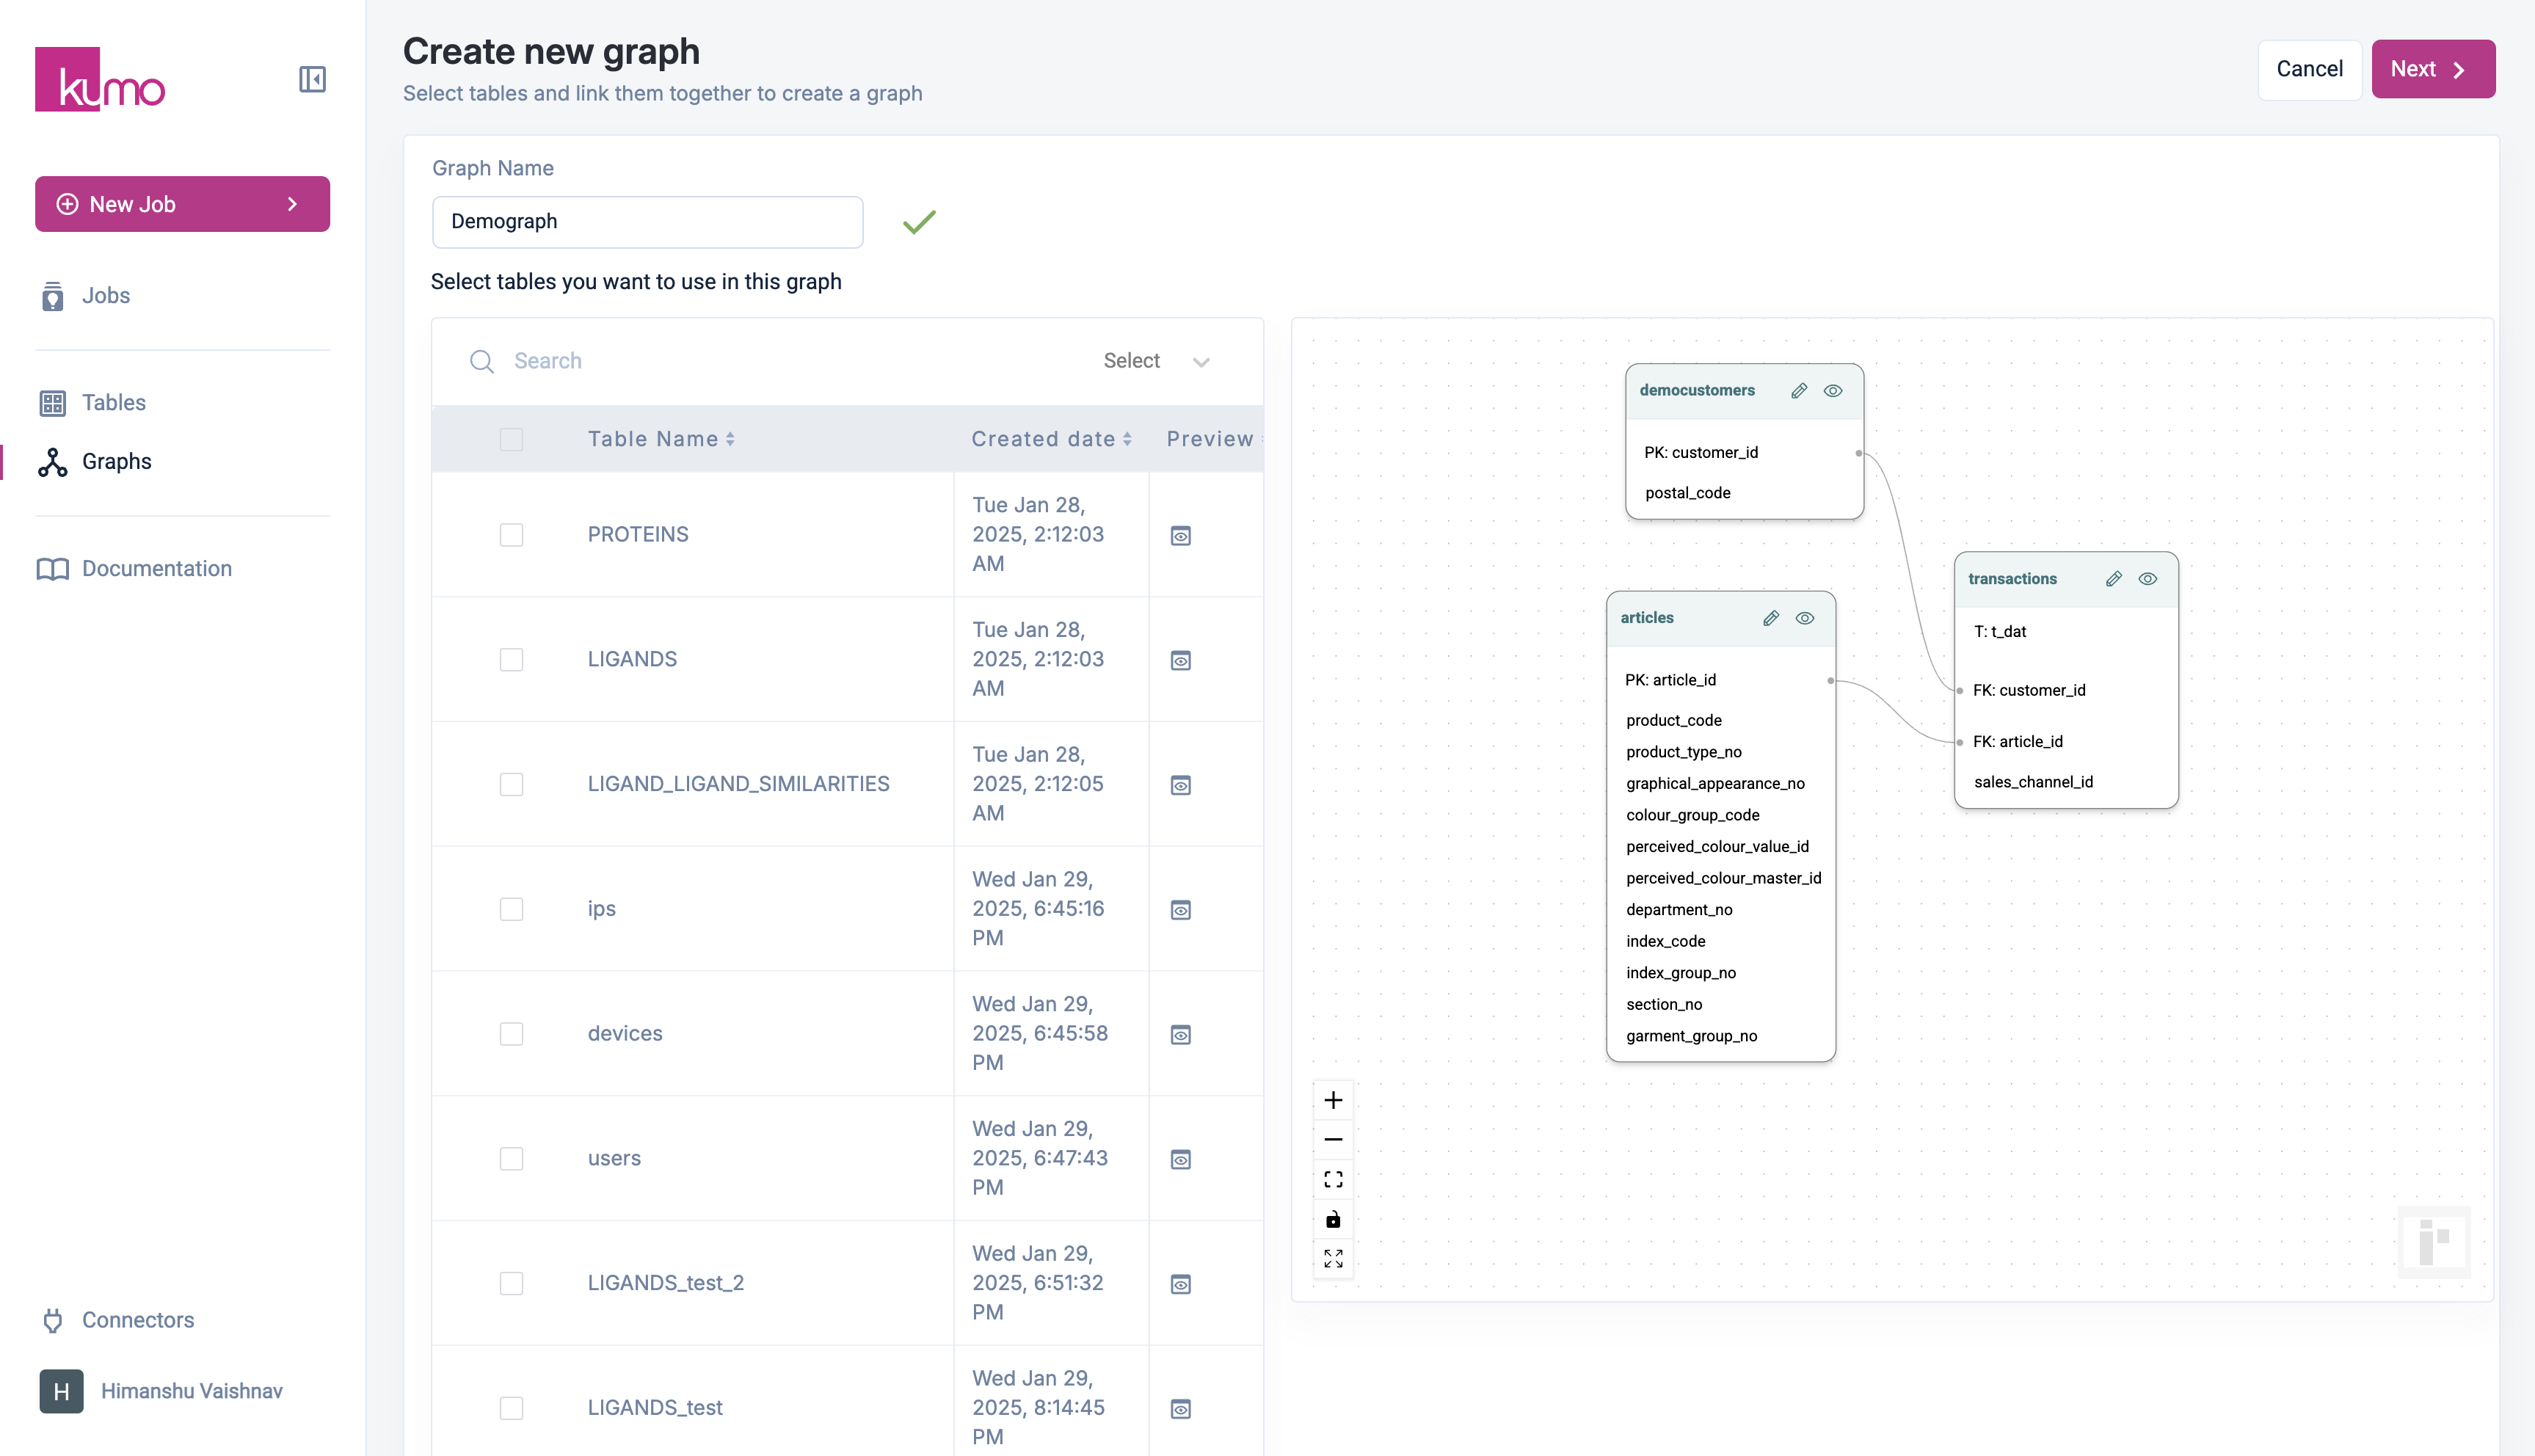Open the Tables section in sidebar
Screen dimensions: 2535x1456
point(113,403)
